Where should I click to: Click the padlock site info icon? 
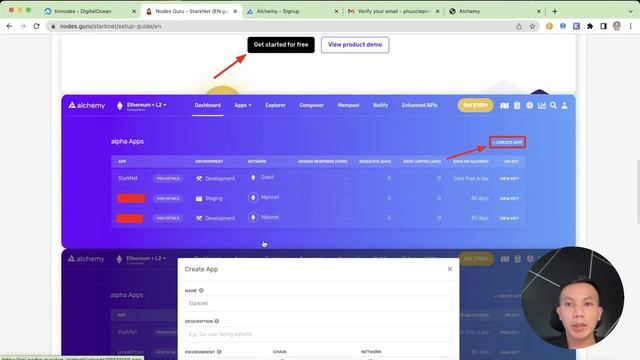coord(53,26)
